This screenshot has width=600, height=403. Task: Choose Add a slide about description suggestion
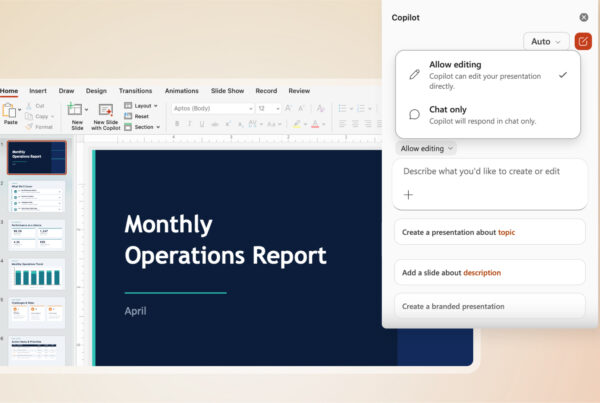489,272
